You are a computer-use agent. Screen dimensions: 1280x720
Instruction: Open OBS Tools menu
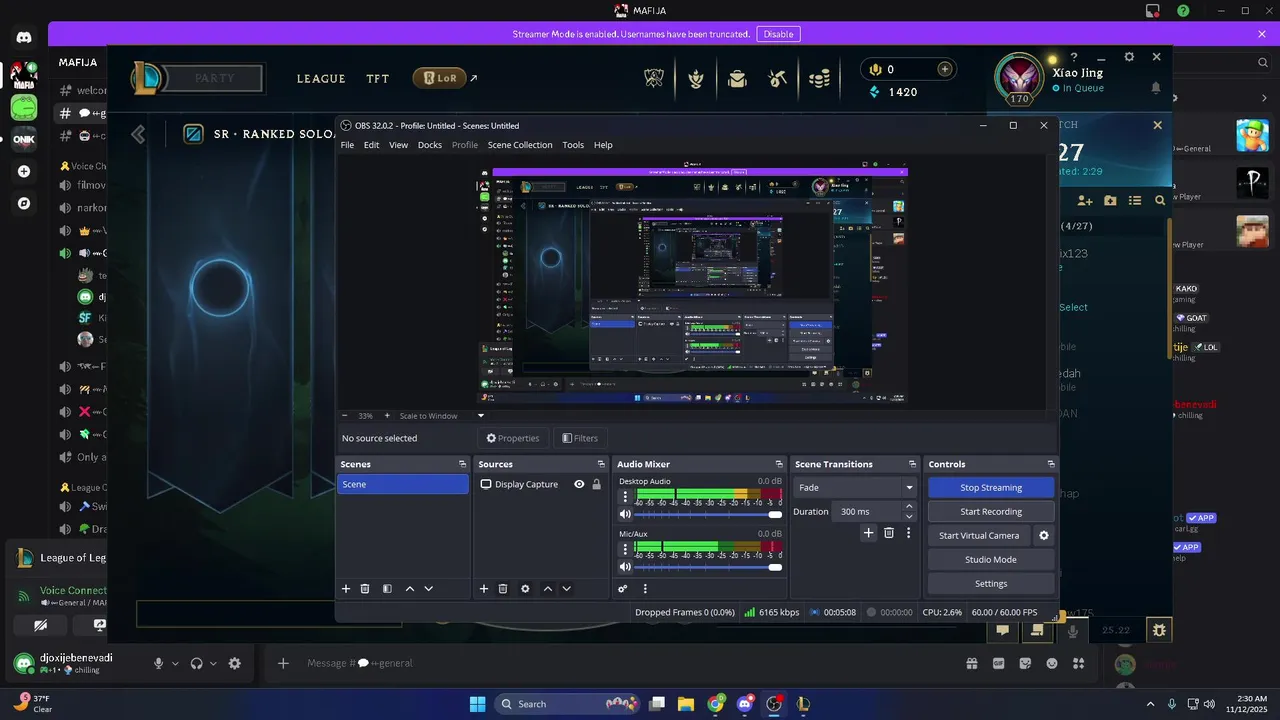573,145
